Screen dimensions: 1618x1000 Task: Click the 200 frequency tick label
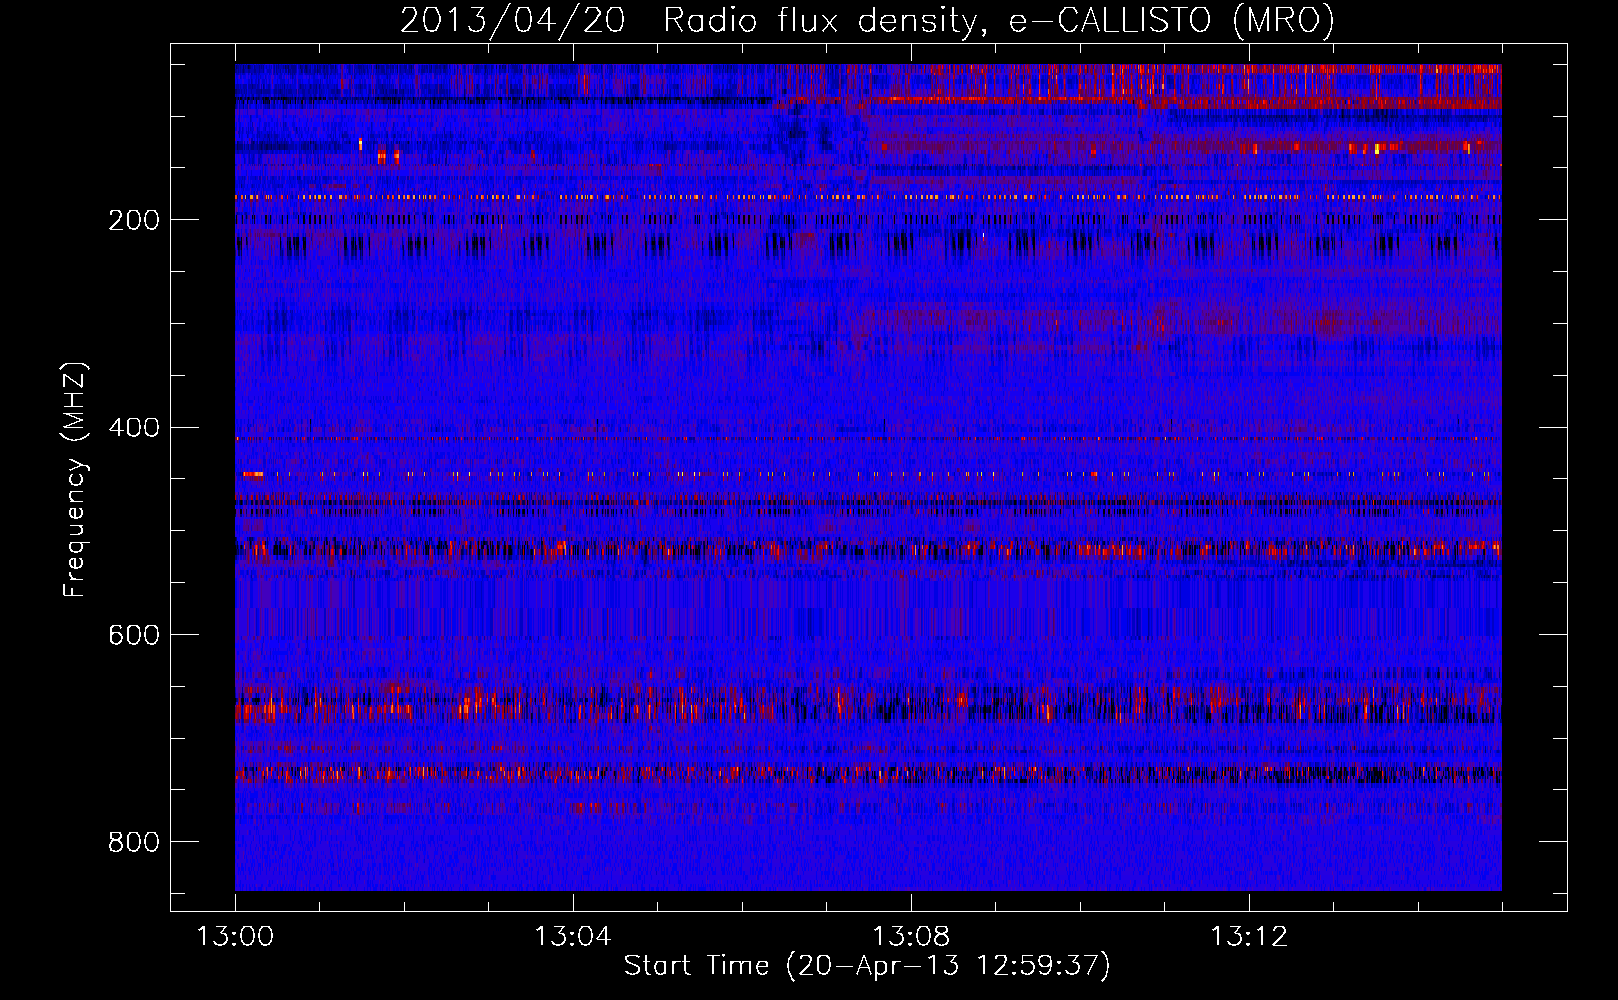pos(134,220)
